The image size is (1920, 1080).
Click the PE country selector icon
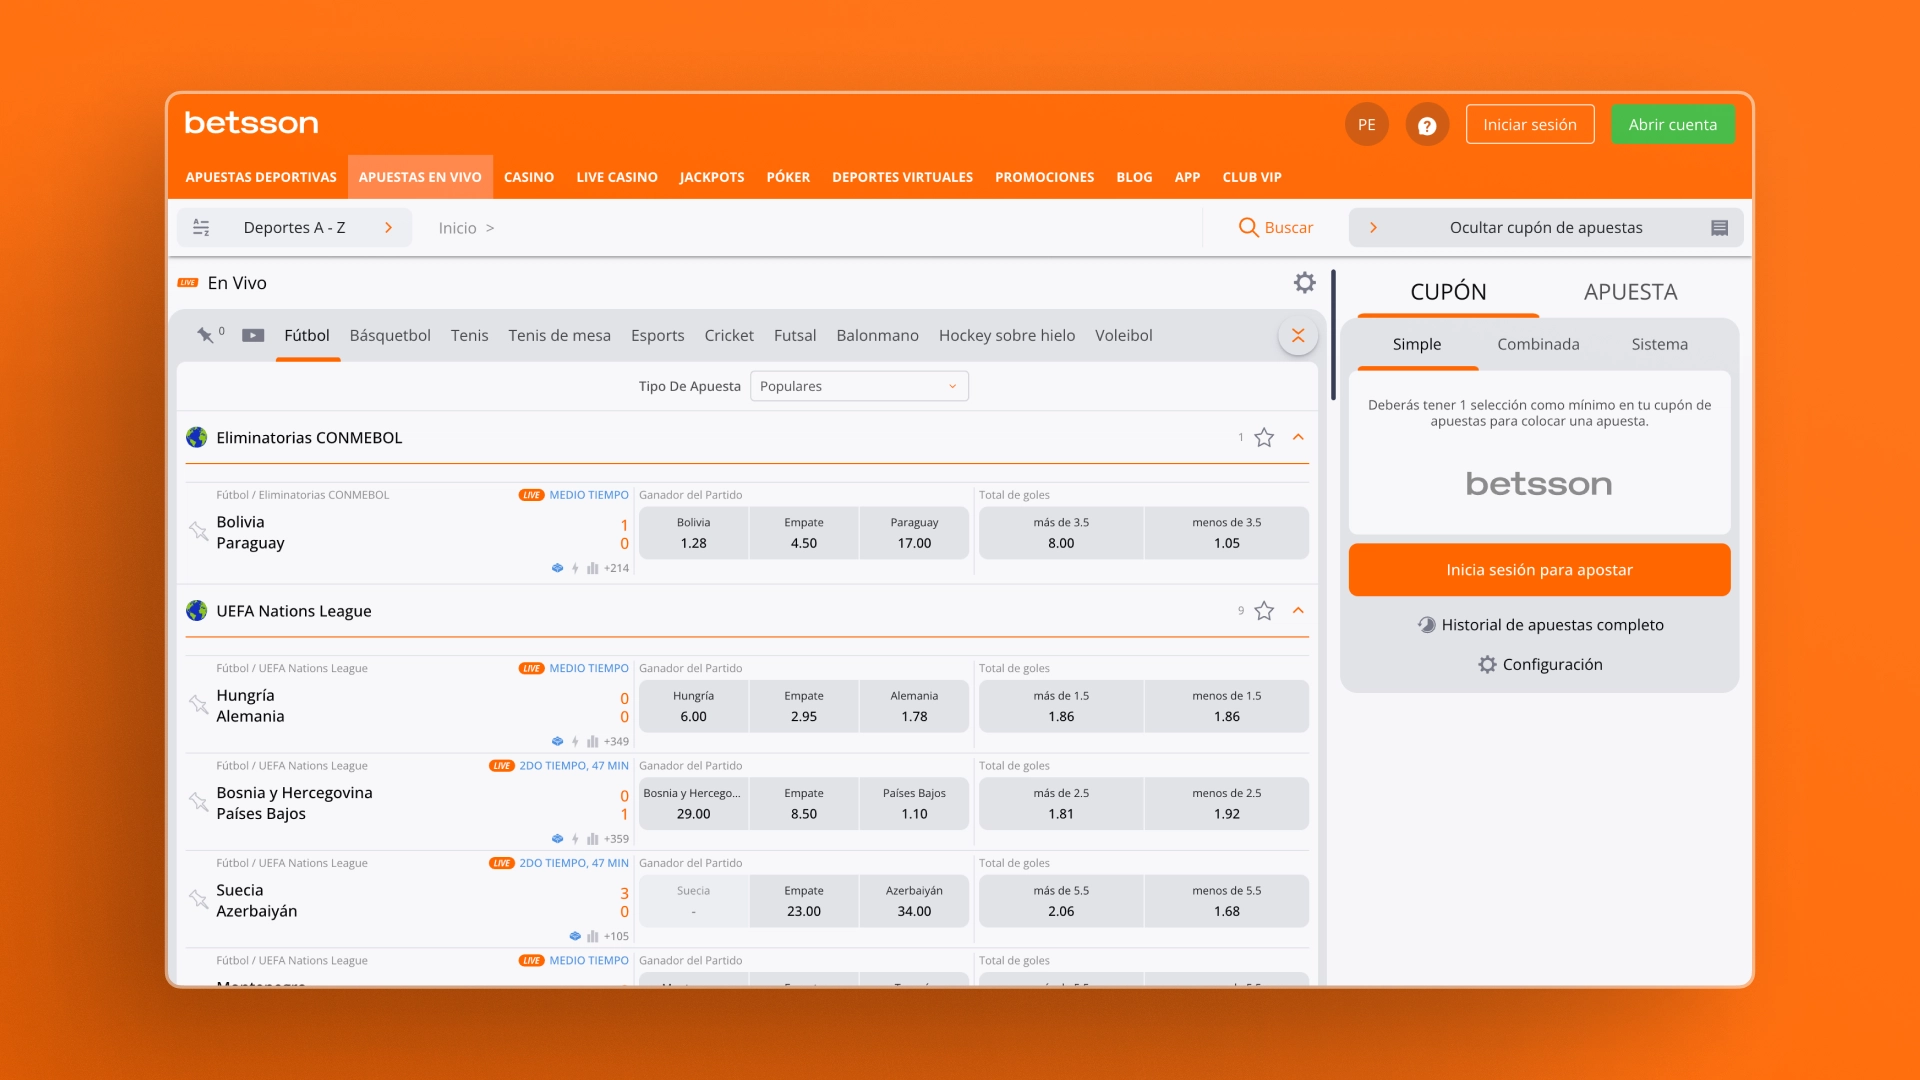(x=1366, y=125)
